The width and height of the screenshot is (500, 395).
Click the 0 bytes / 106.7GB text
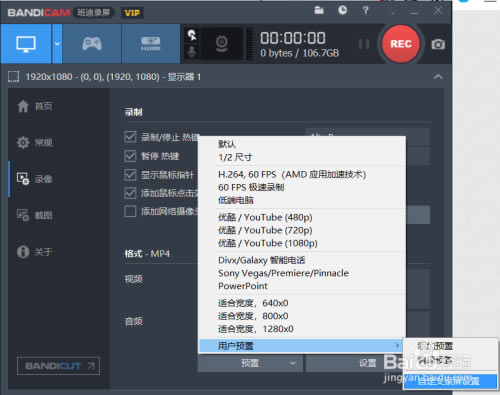(300, 53)
